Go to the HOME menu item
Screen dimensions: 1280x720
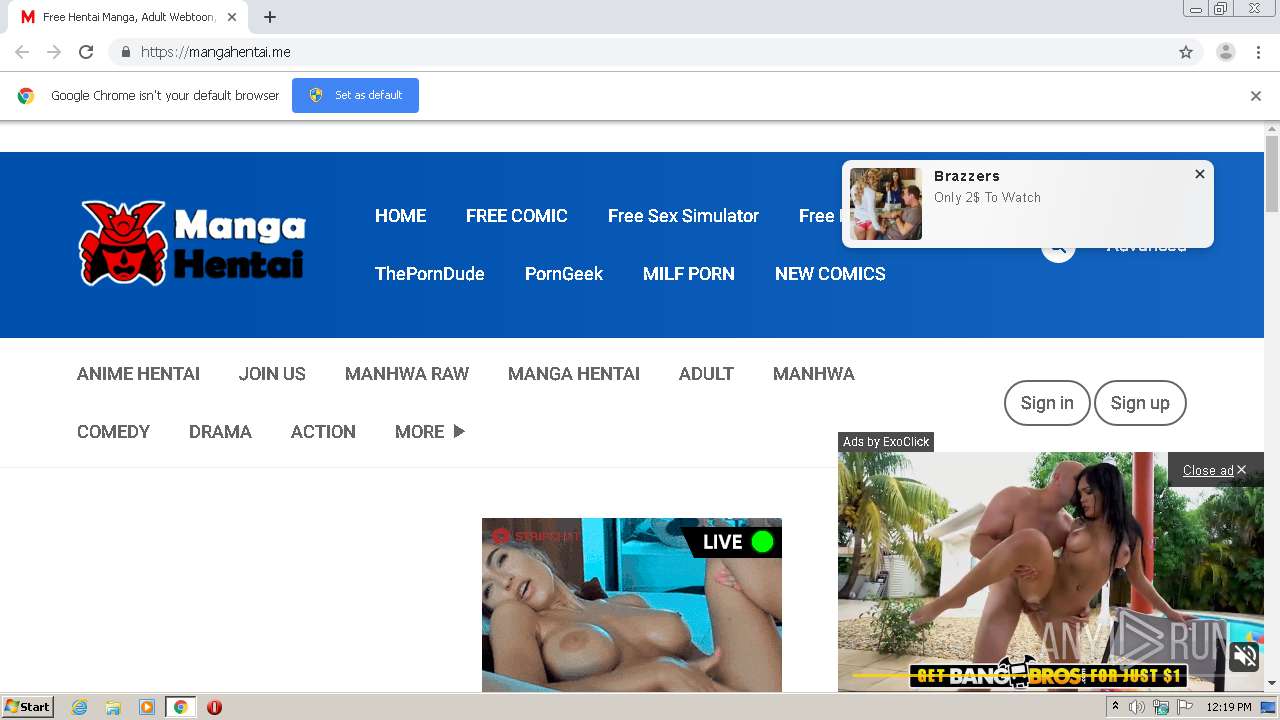point(400,216)
